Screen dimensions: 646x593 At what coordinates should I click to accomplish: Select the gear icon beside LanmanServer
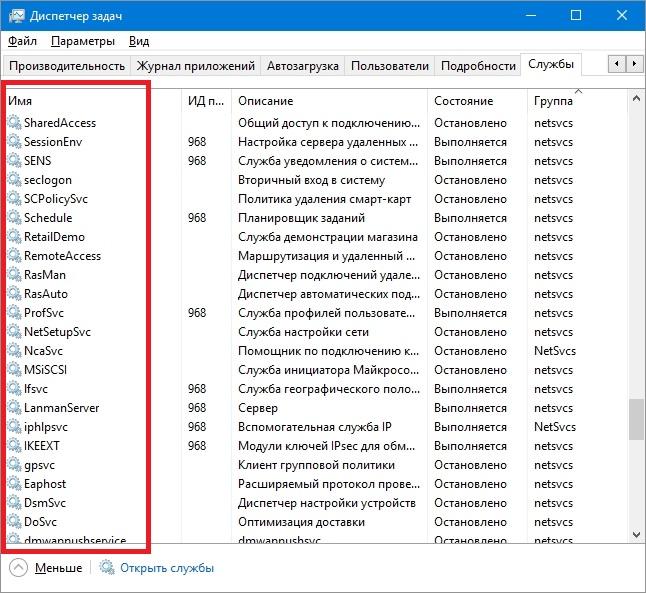pyautogui.click(x=14, y=408)
